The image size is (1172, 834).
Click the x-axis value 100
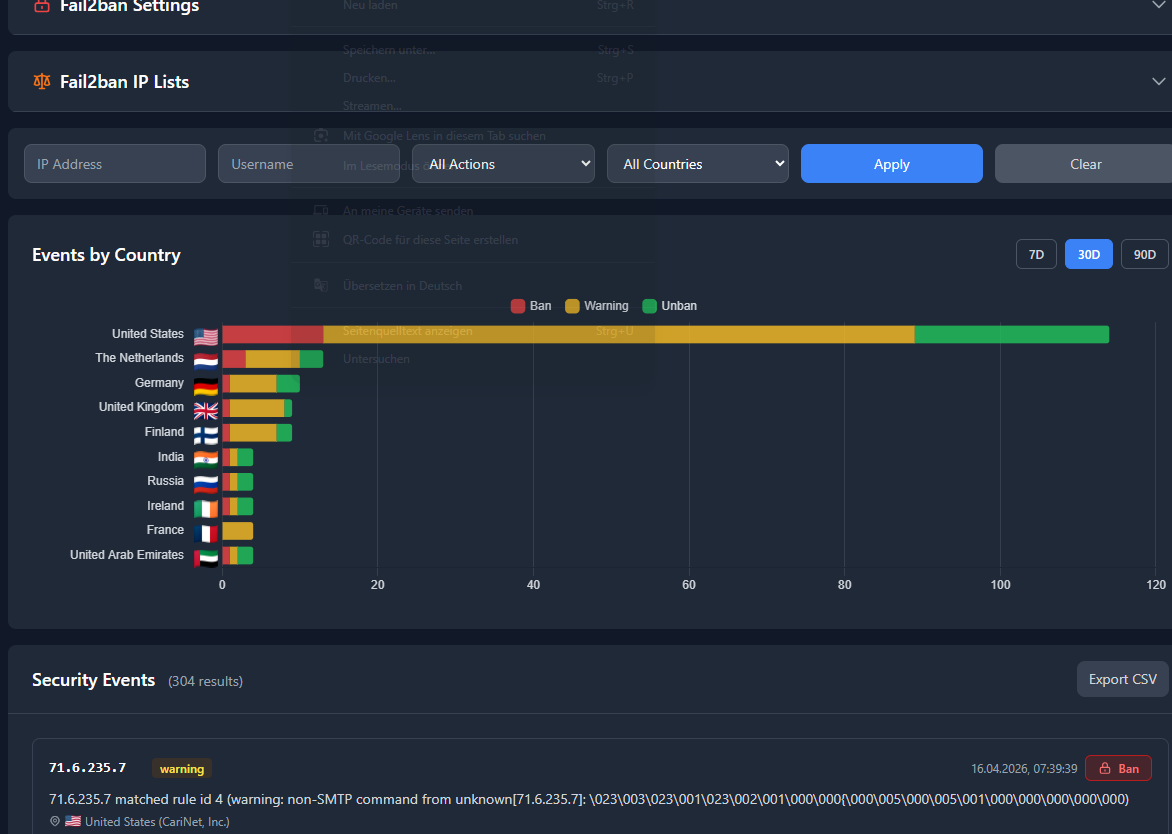pos(1000,584)
